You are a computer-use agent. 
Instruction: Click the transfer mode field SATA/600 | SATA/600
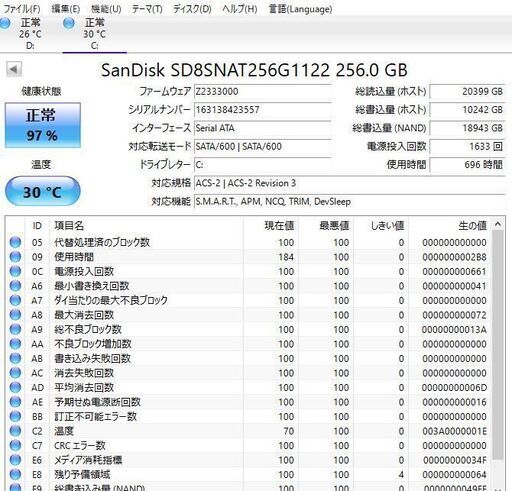pyautogui.click(x=262, y=146)
